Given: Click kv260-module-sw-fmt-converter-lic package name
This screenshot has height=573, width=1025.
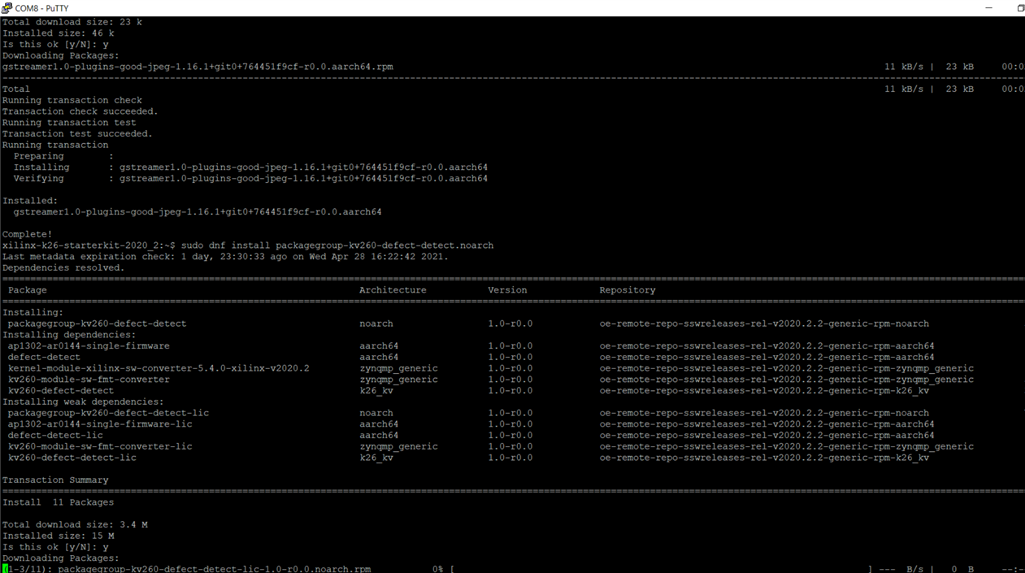Looking at the screenshot, I should [x=100, y=446].
